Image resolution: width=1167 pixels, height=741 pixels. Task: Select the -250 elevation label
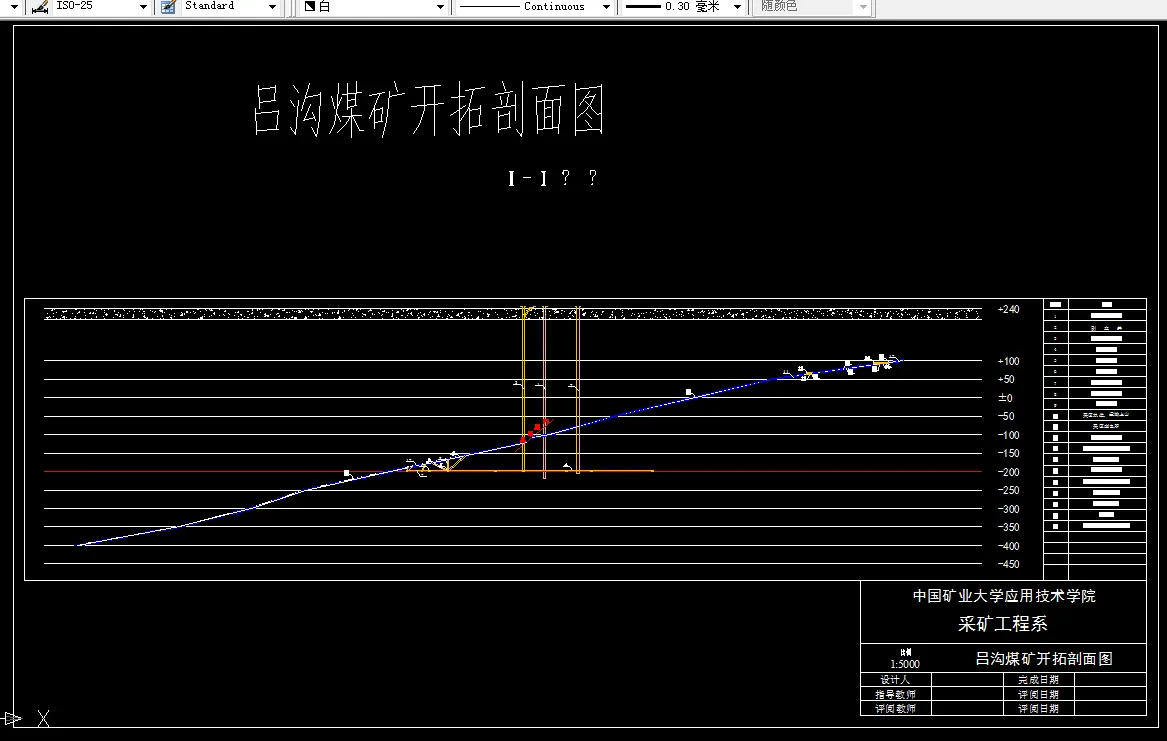(x=1008, y=490)
